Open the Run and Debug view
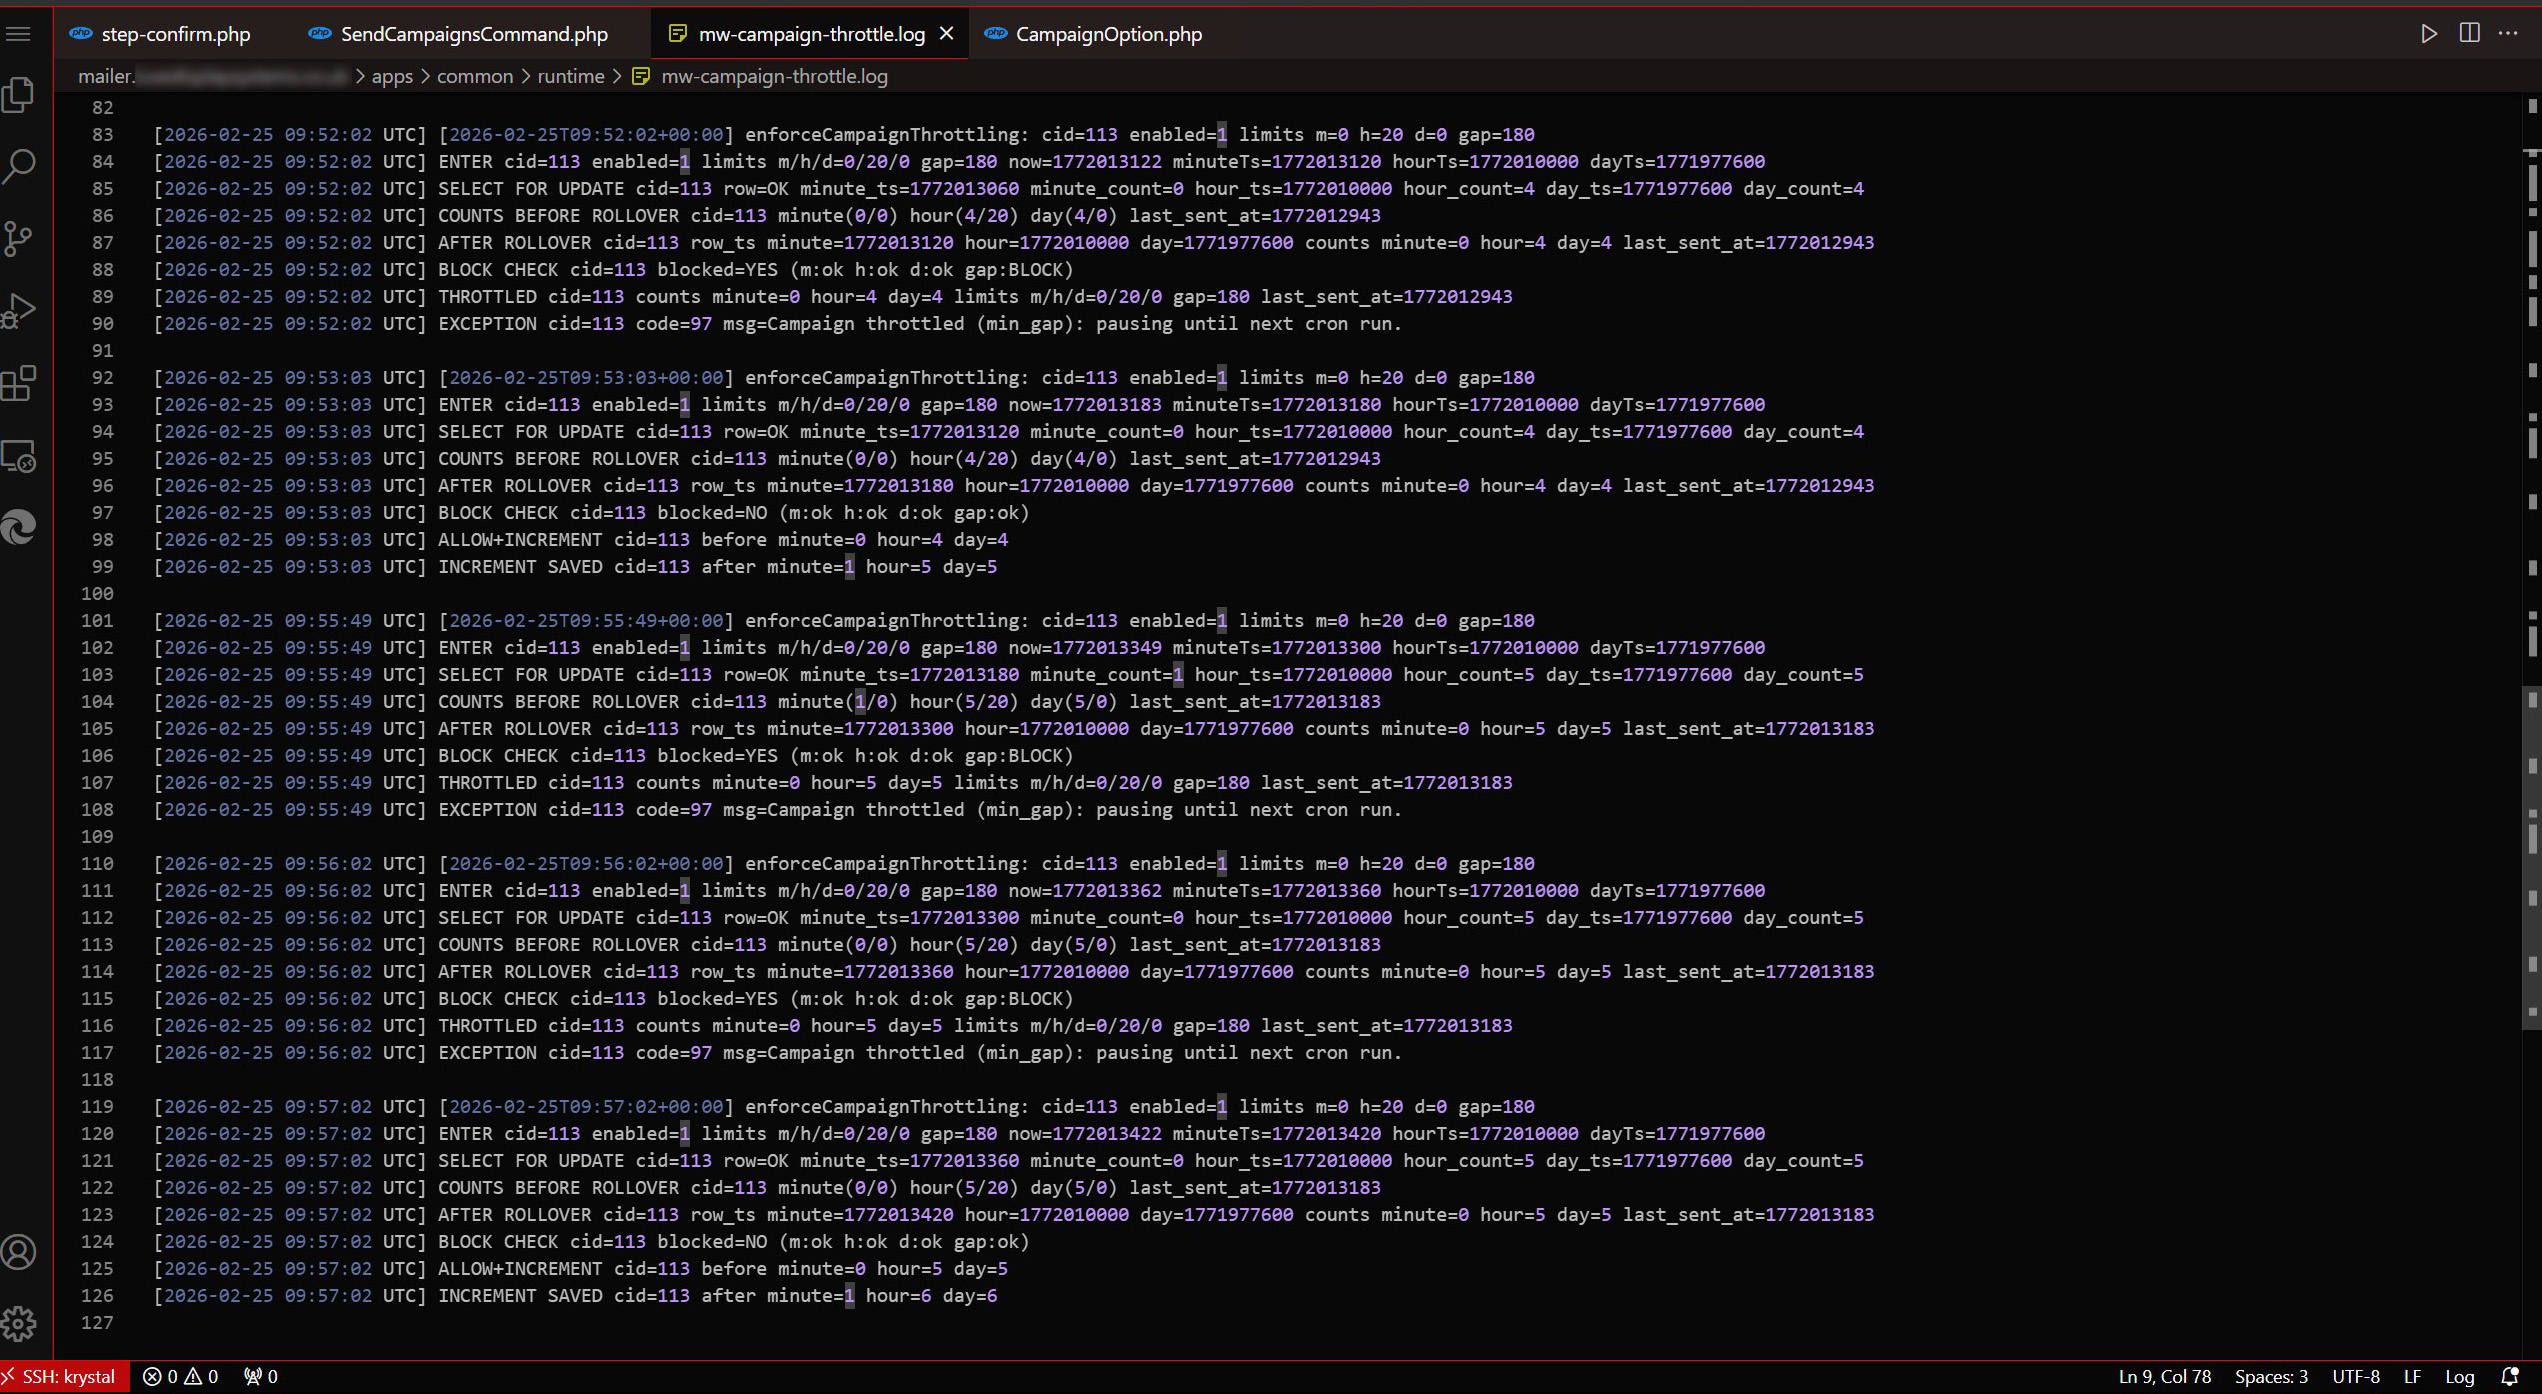The width and height of the screenshot is (2542, 1394). 19,311
